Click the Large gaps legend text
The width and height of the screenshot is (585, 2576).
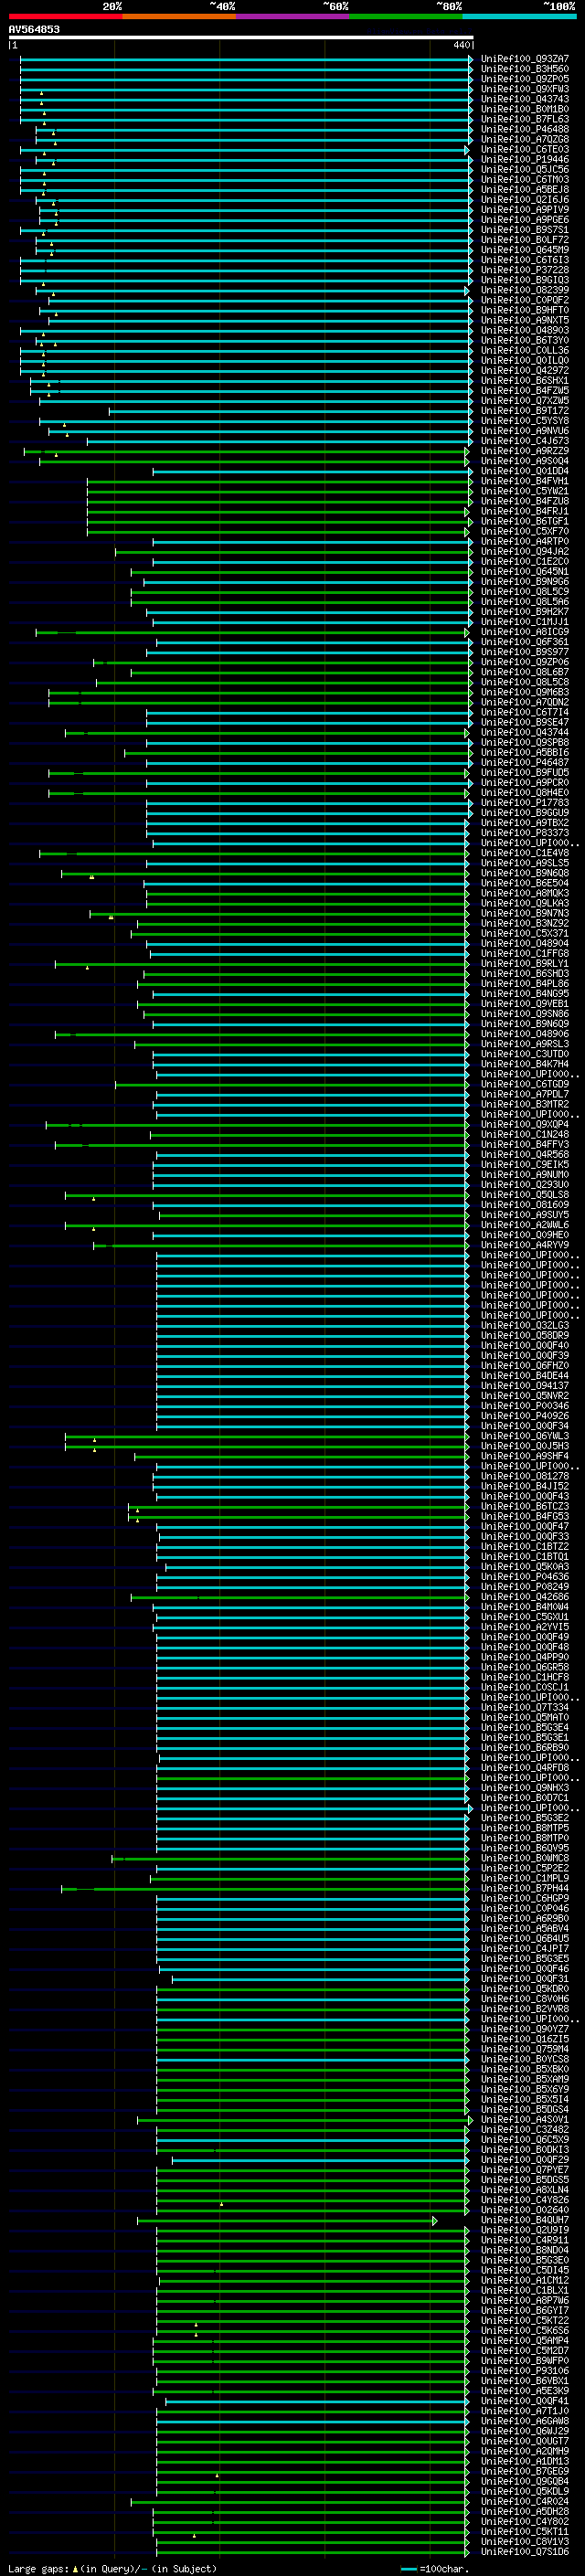pos(112,2569)
